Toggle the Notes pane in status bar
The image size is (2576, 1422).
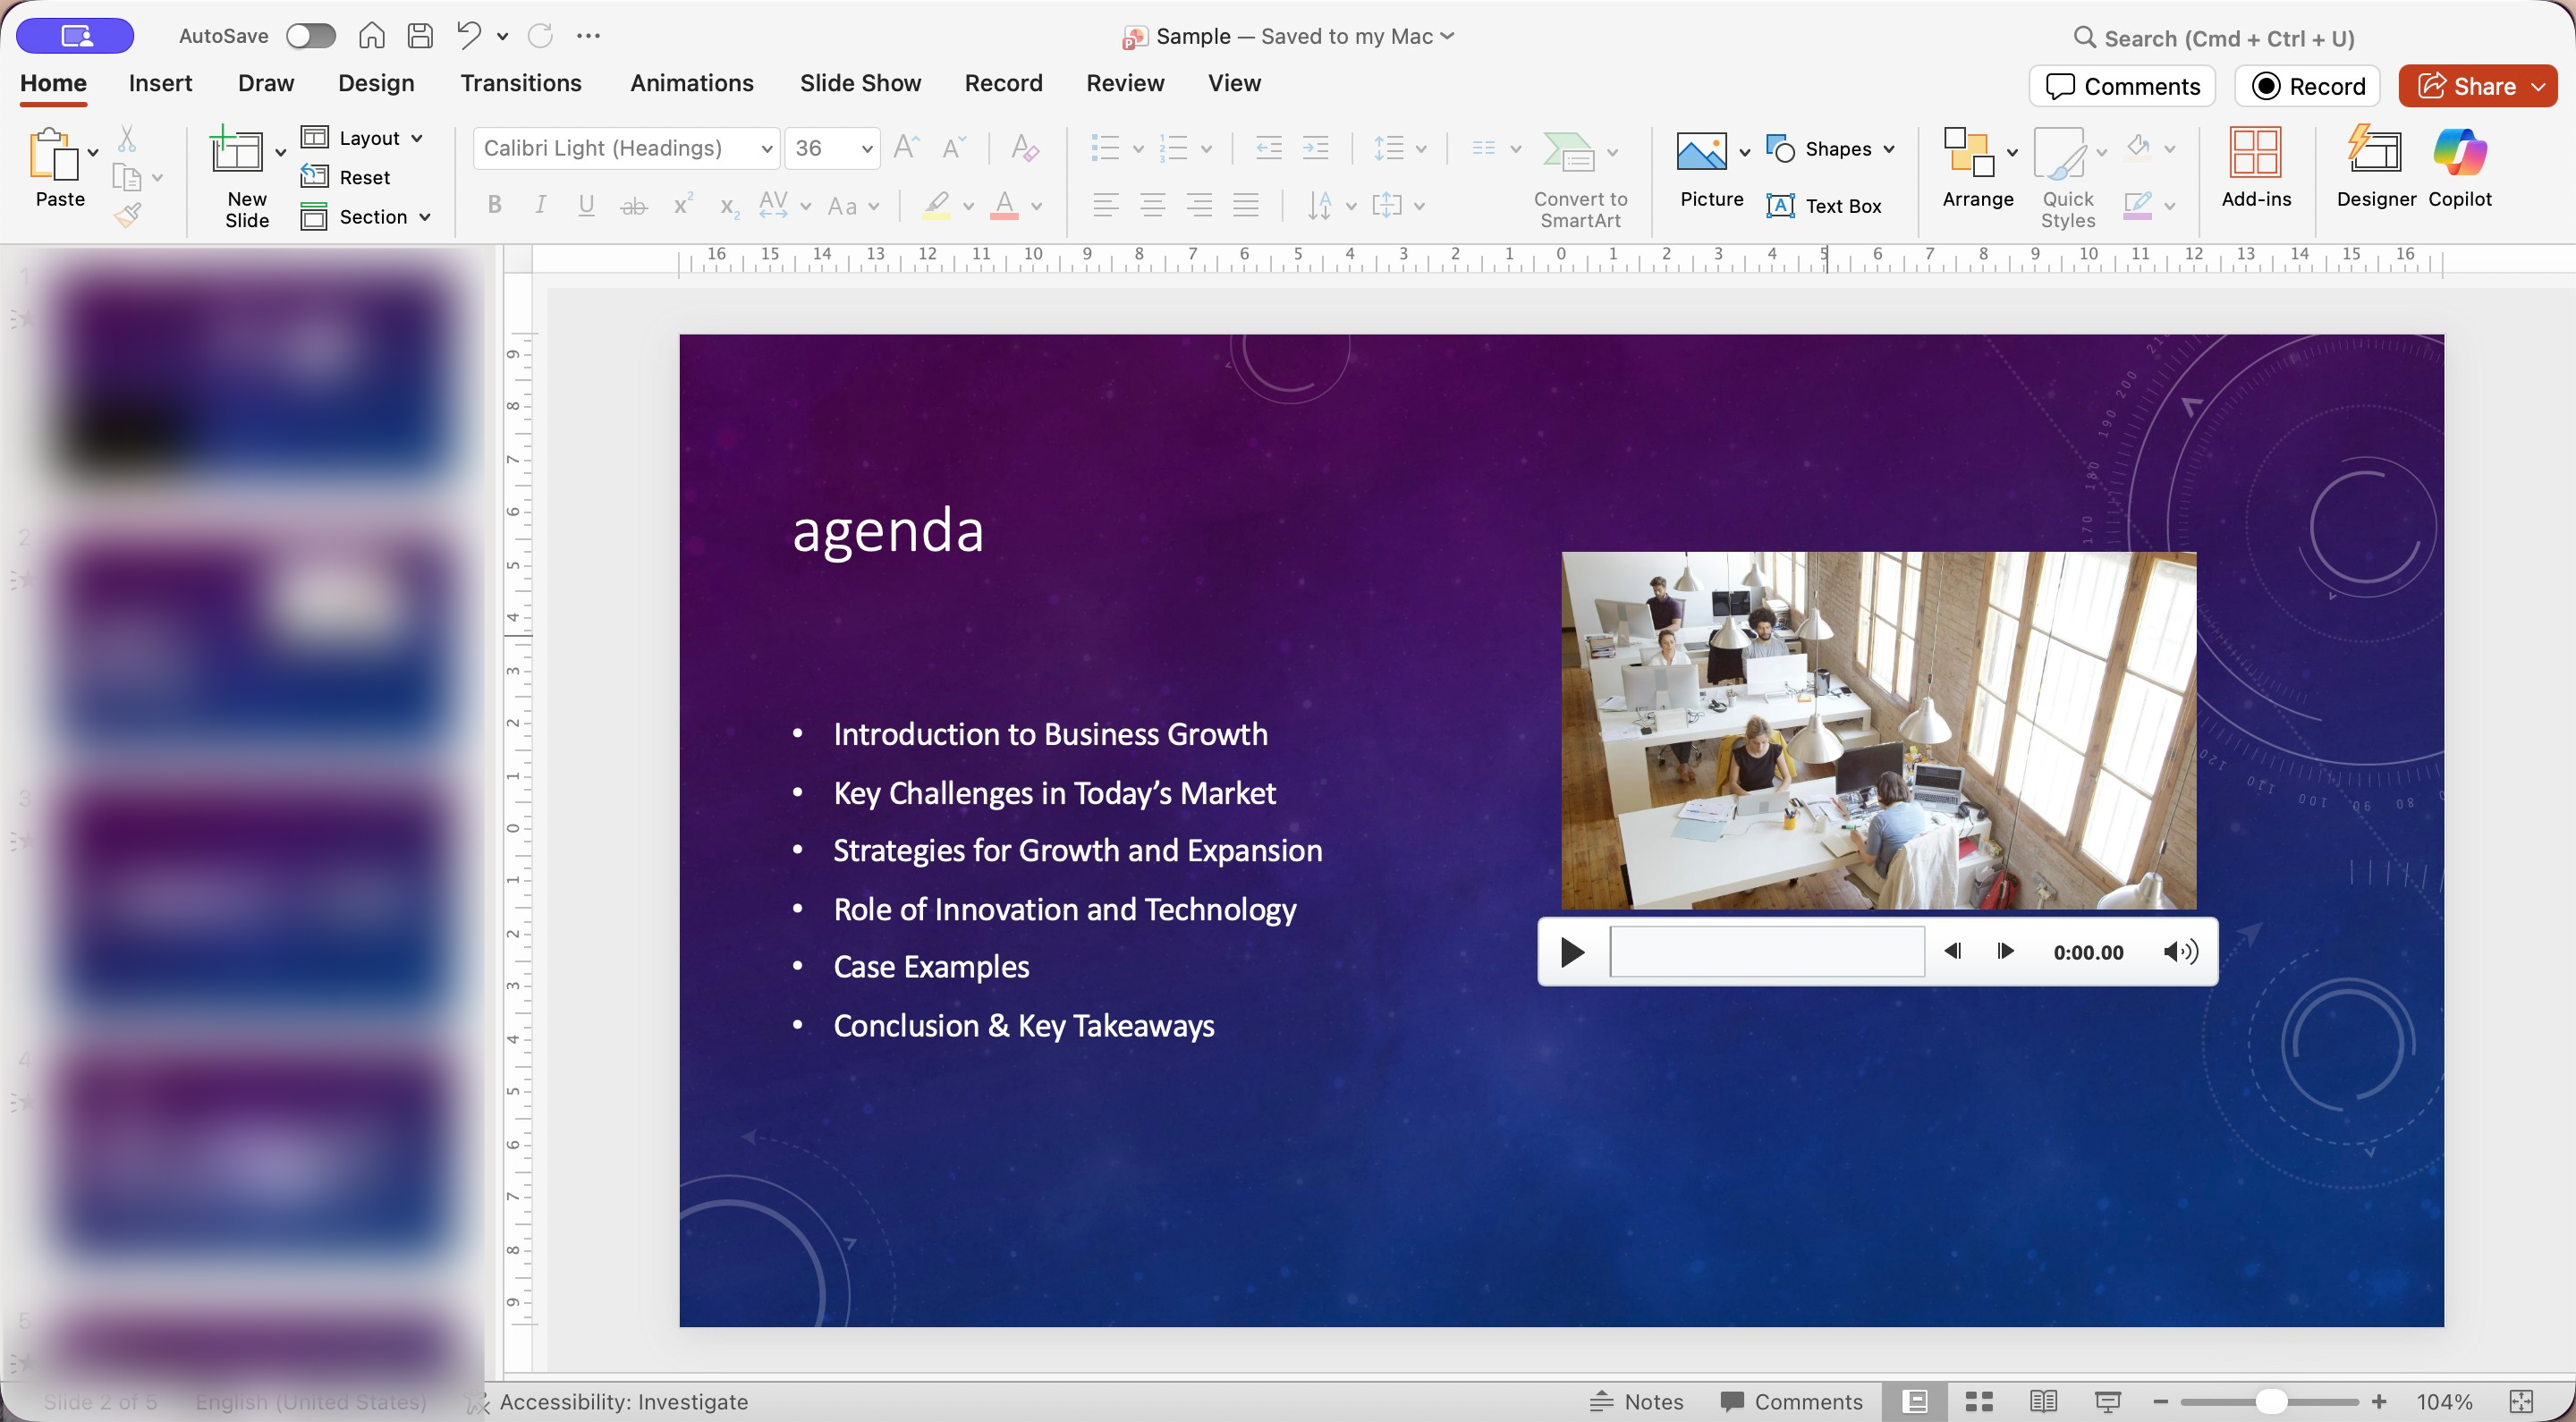click(x=1637, y=1401)
